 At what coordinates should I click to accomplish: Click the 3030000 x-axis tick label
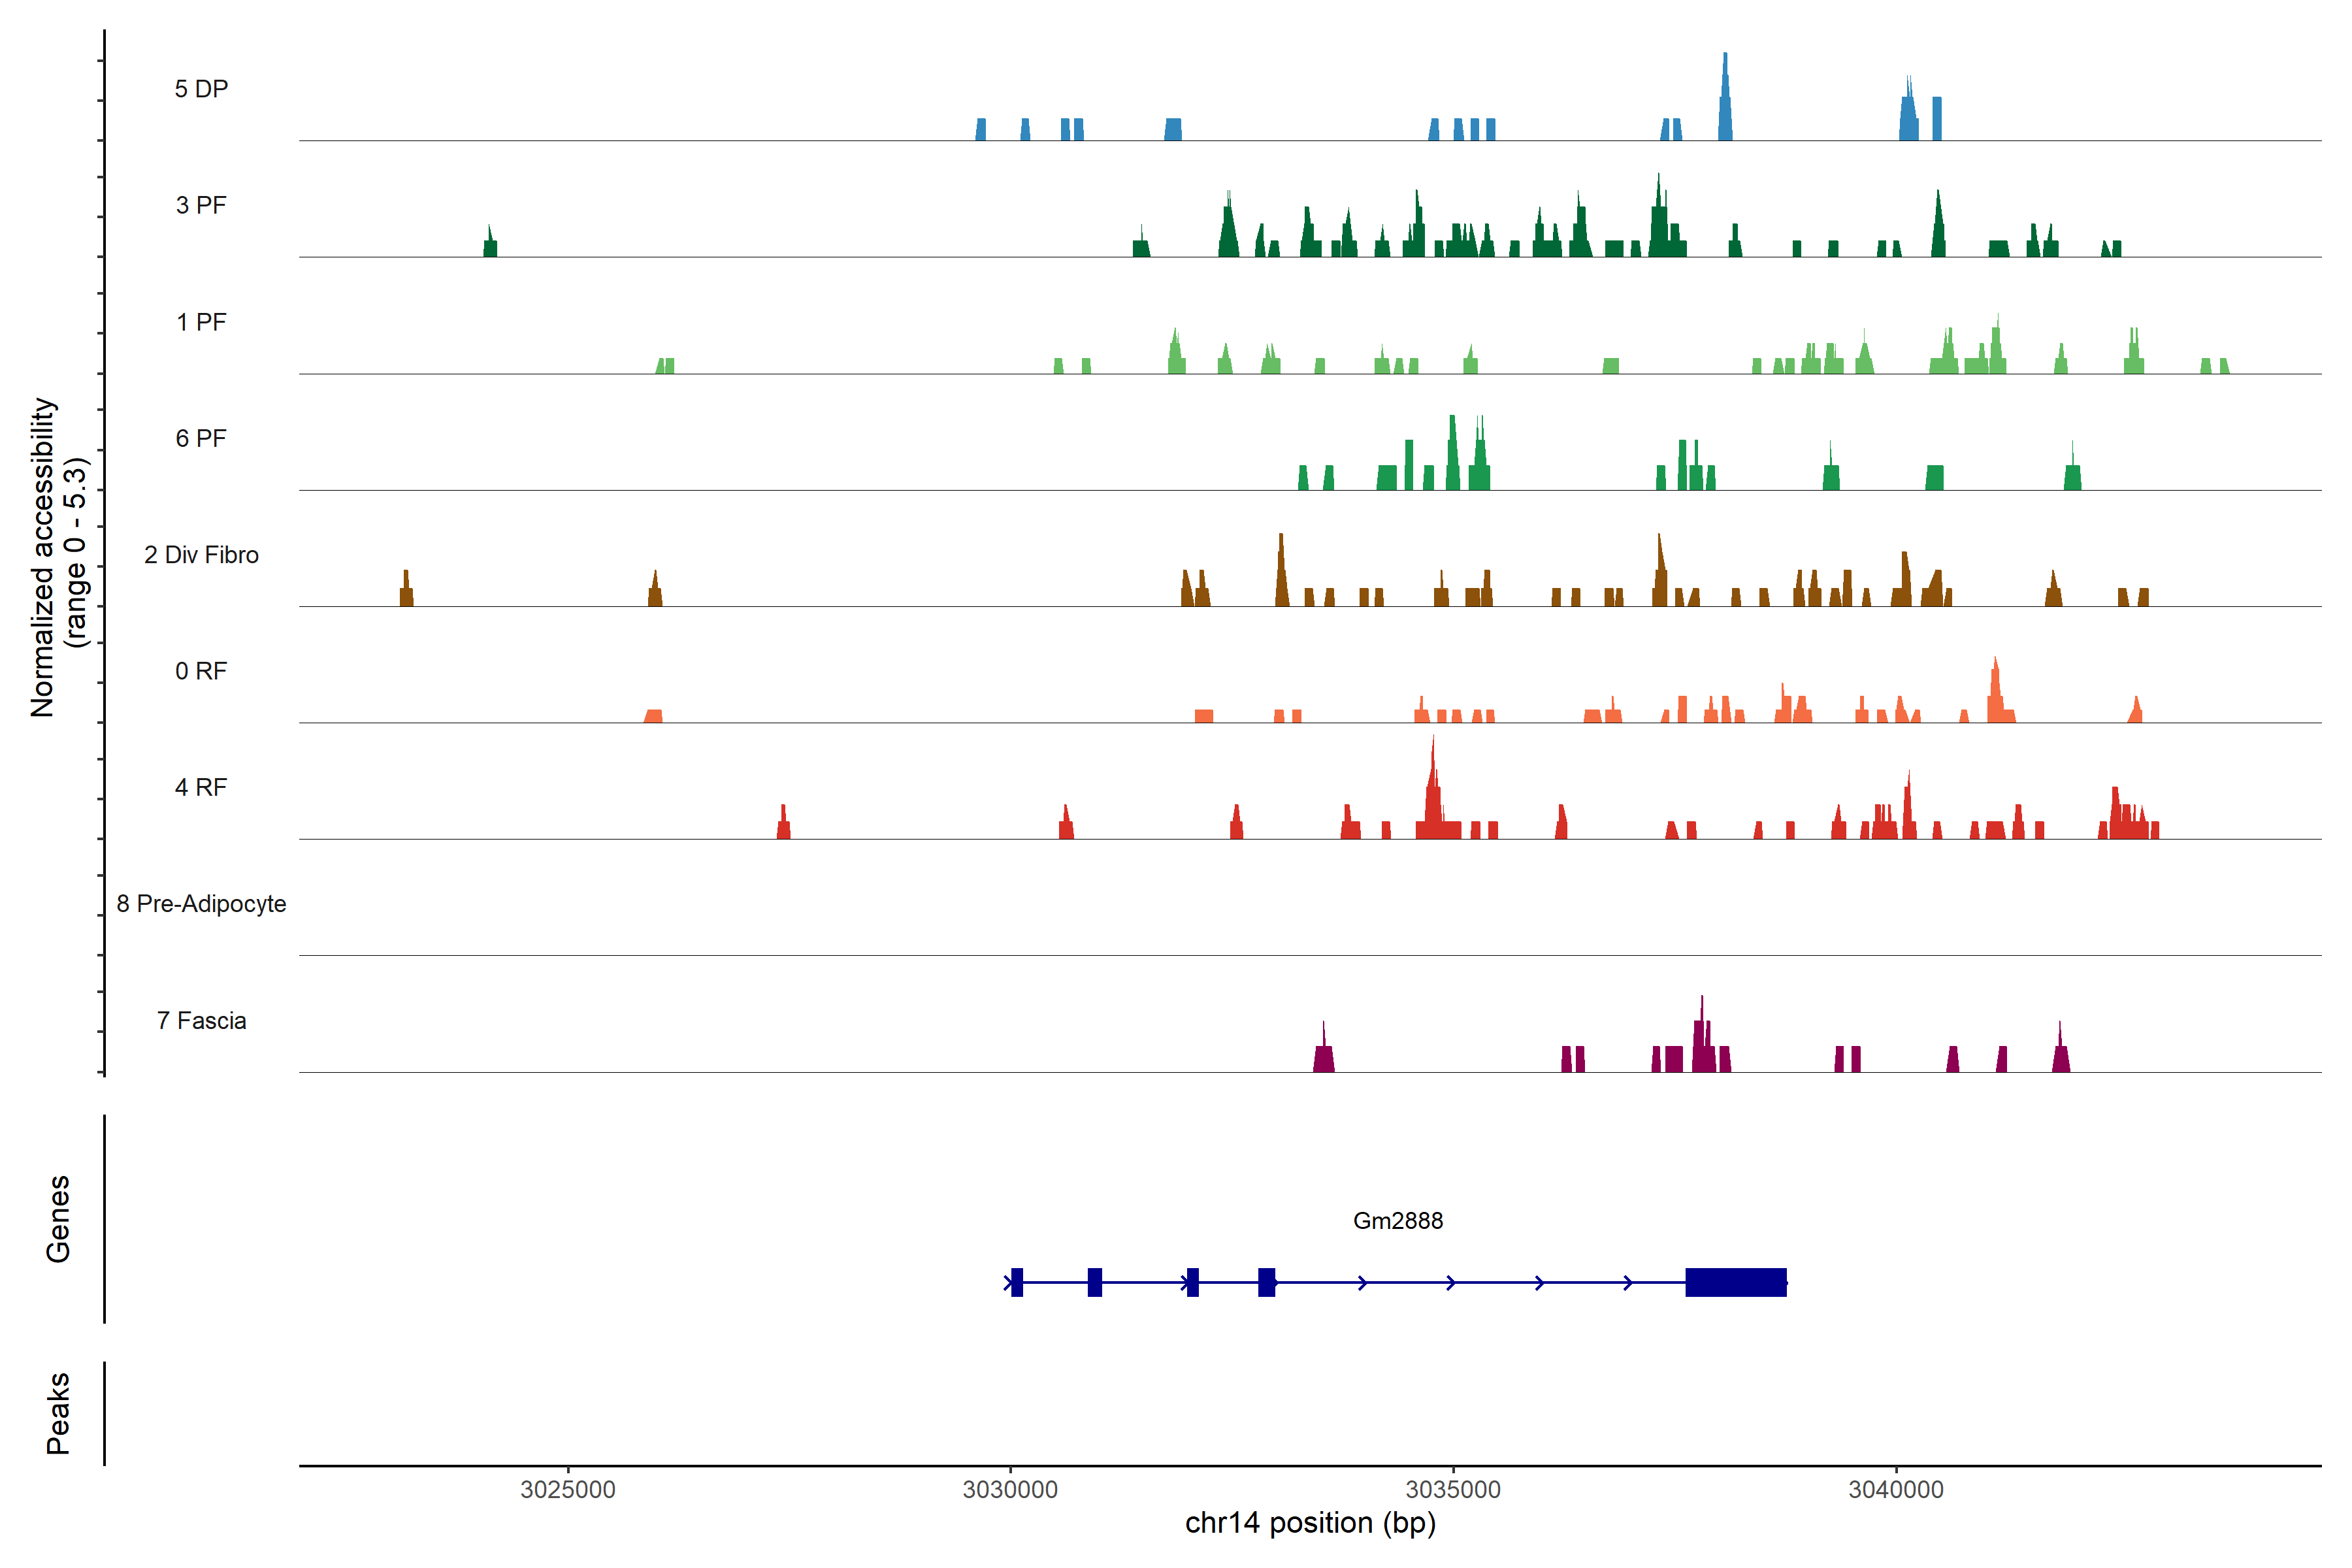1010,1489
